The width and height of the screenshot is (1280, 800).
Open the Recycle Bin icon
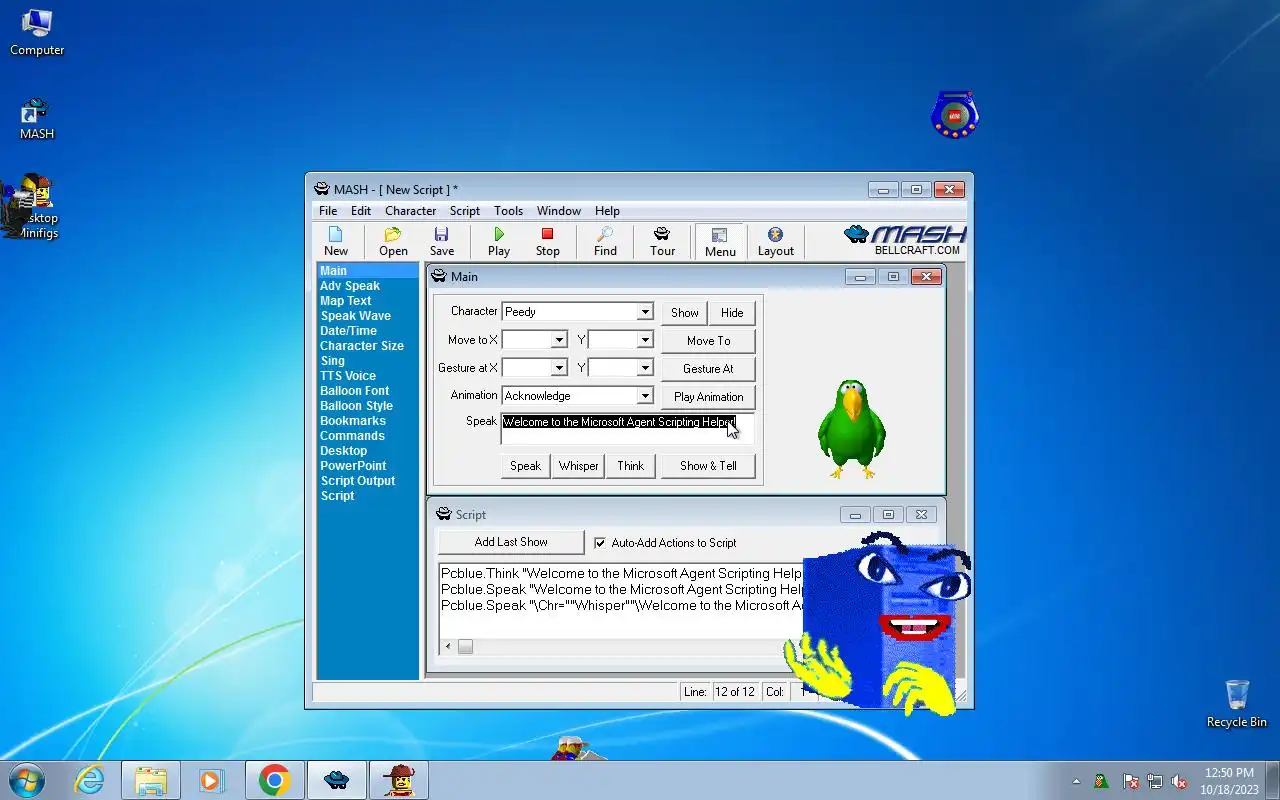[1236, 703]
